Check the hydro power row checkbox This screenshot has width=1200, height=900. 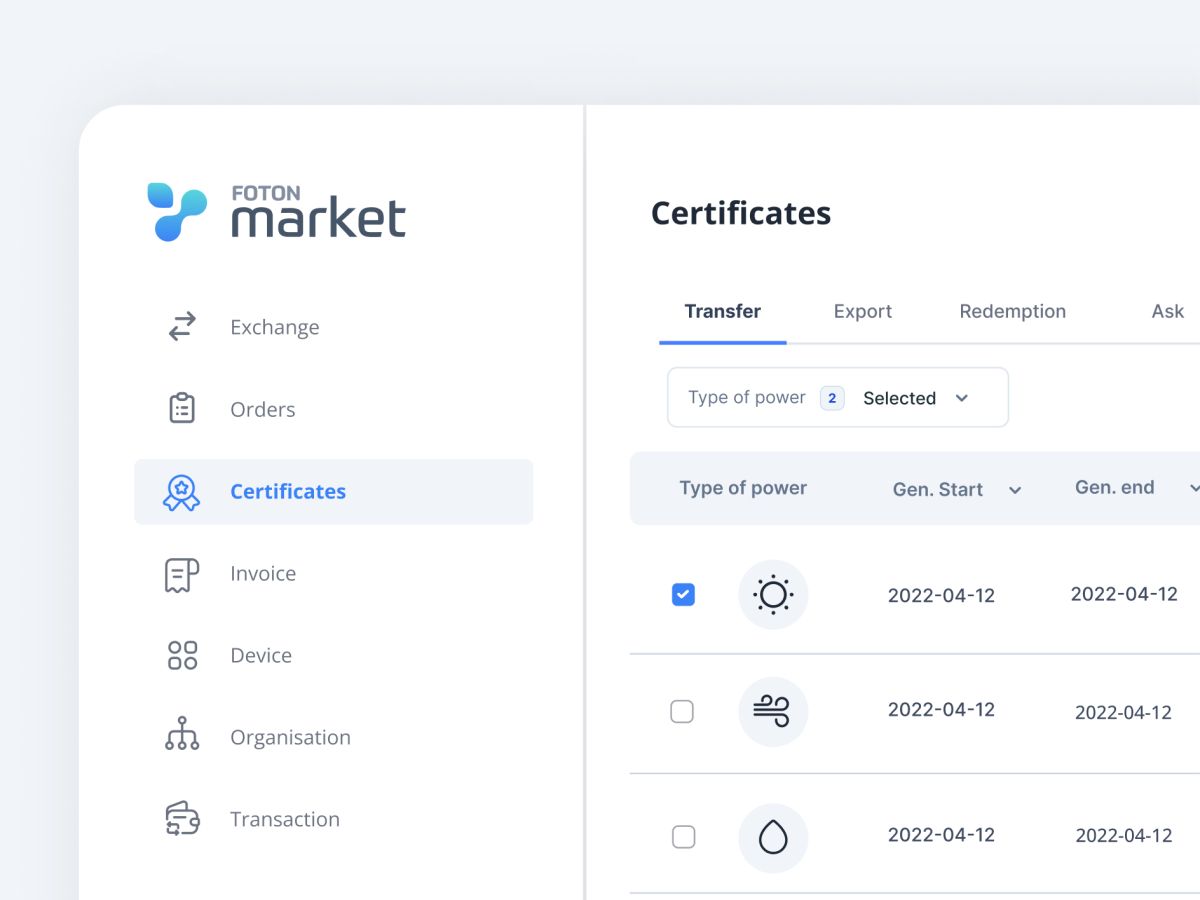pyautogui.click(x=683, y=837)
